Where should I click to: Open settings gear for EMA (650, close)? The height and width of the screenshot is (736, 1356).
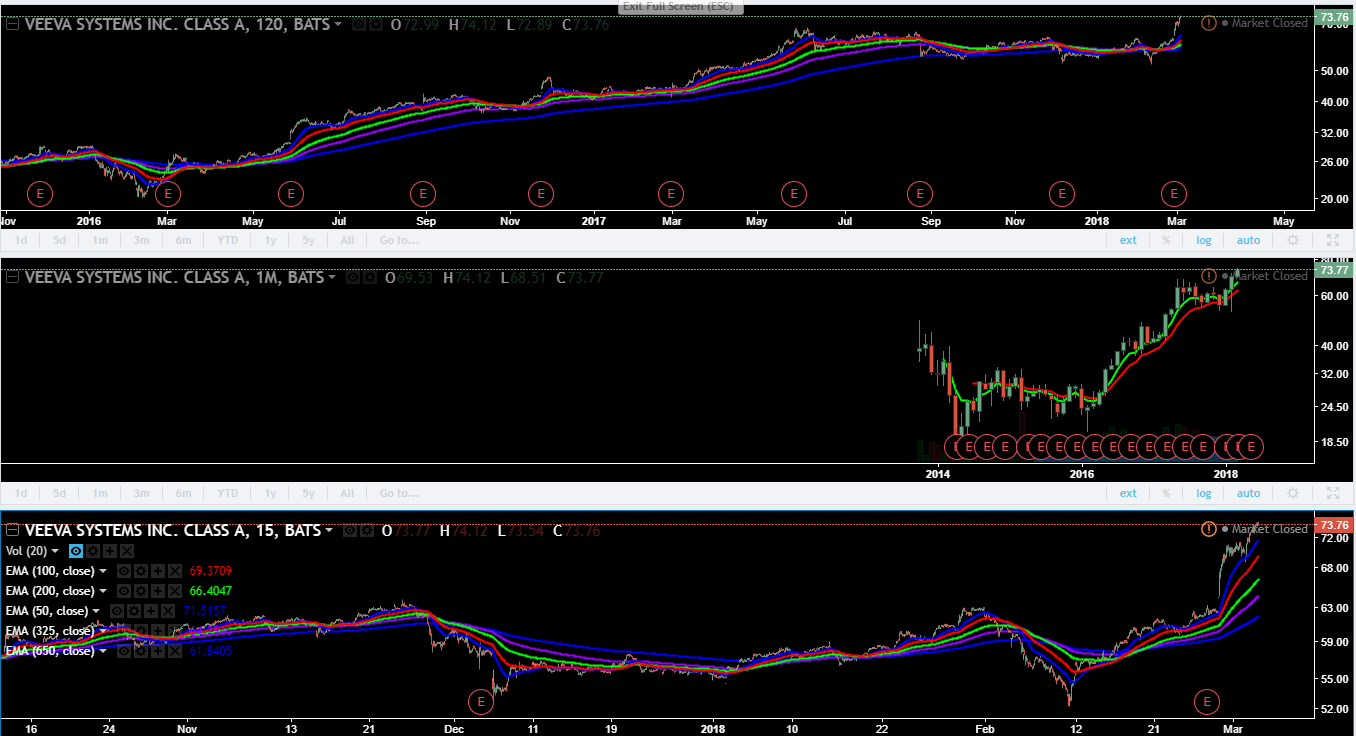(141, 651)
